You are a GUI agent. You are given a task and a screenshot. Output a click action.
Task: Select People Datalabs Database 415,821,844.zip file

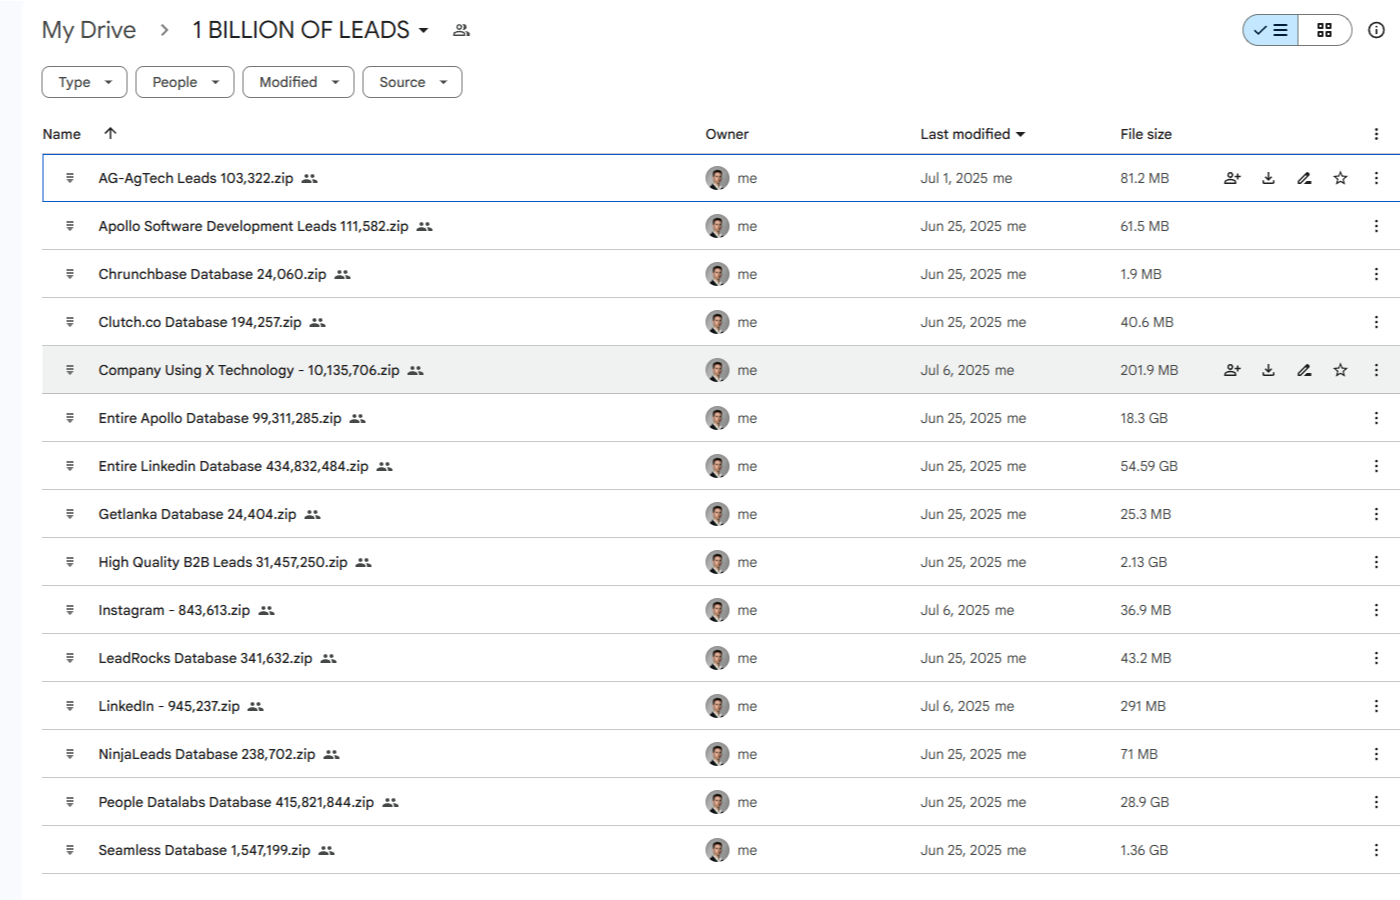tap(236, 802)
